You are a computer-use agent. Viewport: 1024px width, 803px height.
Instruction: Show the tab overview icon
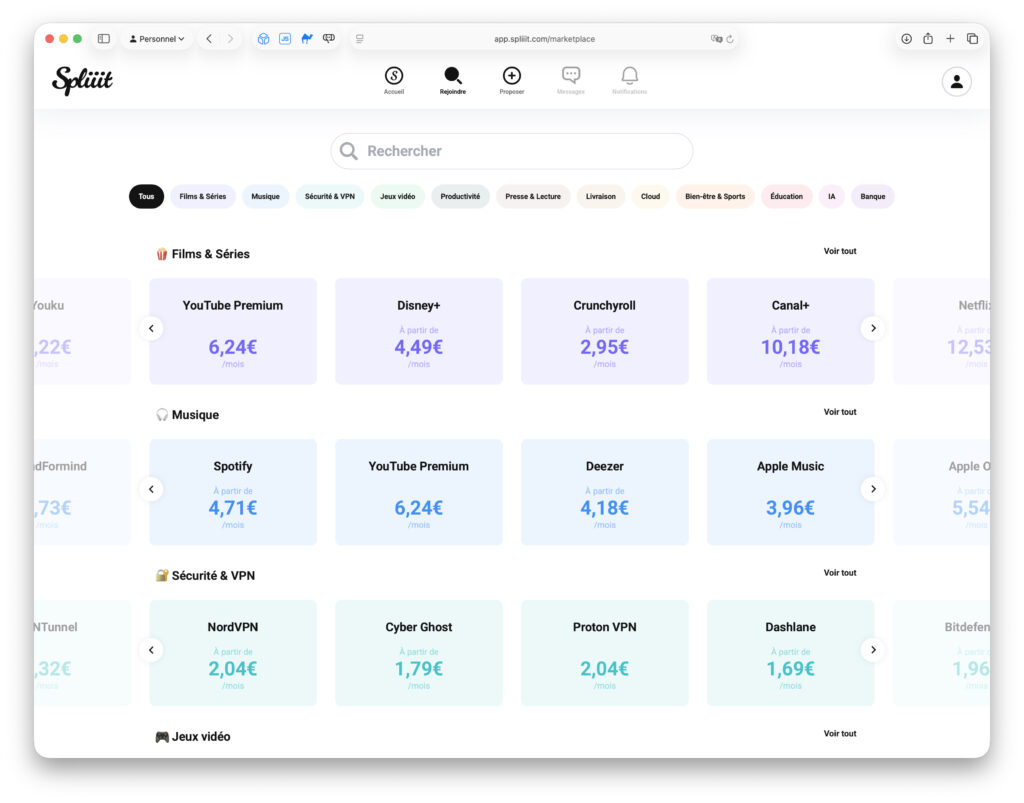972,39
